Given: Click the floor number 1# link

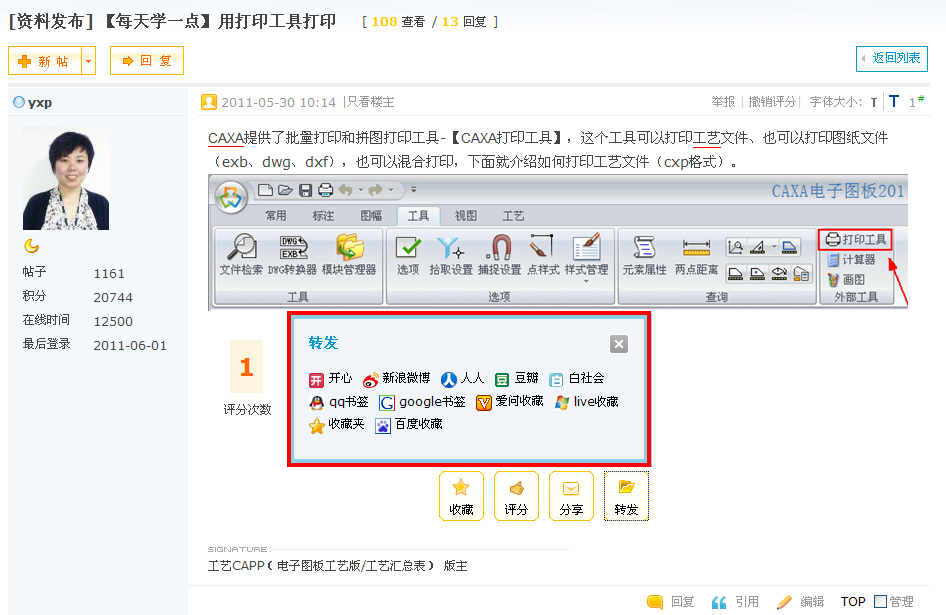Looking at the screenshot, I should [x=916, y=101].
